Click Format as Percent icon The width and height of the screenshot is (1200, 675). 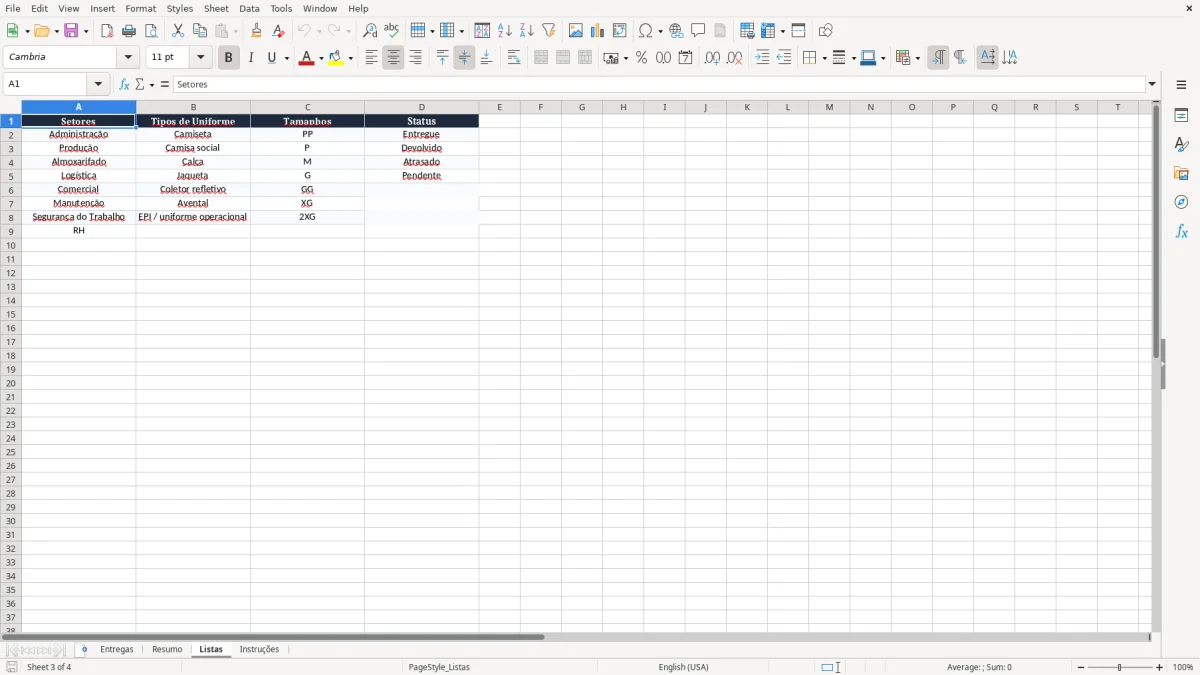tap(641, 58)
